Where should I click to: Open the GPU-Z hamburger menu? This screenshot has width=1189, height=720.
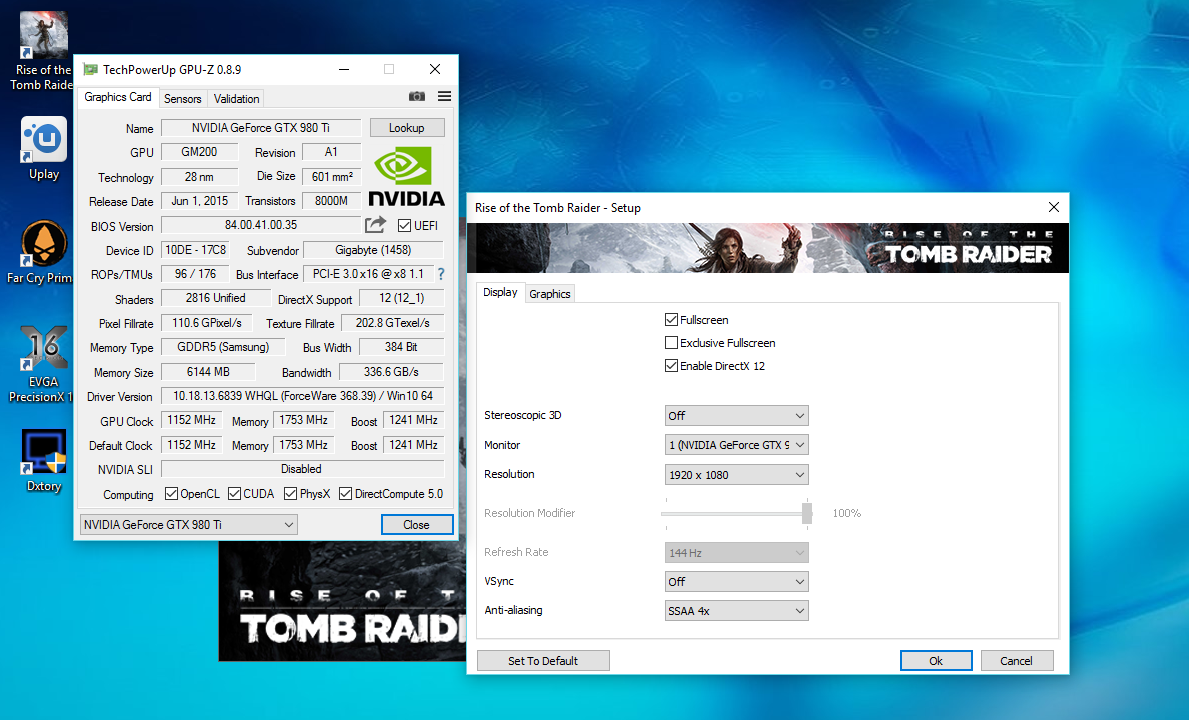pos(444,96)
